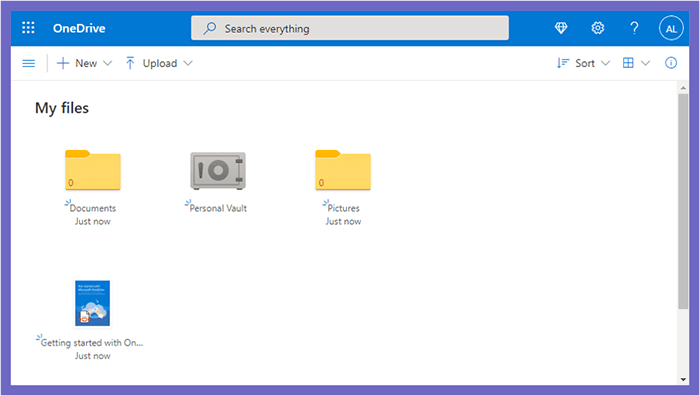Expand the view options chevron
Image resolution: width=700 pixels, height=396 pixels.
point(646,63)
